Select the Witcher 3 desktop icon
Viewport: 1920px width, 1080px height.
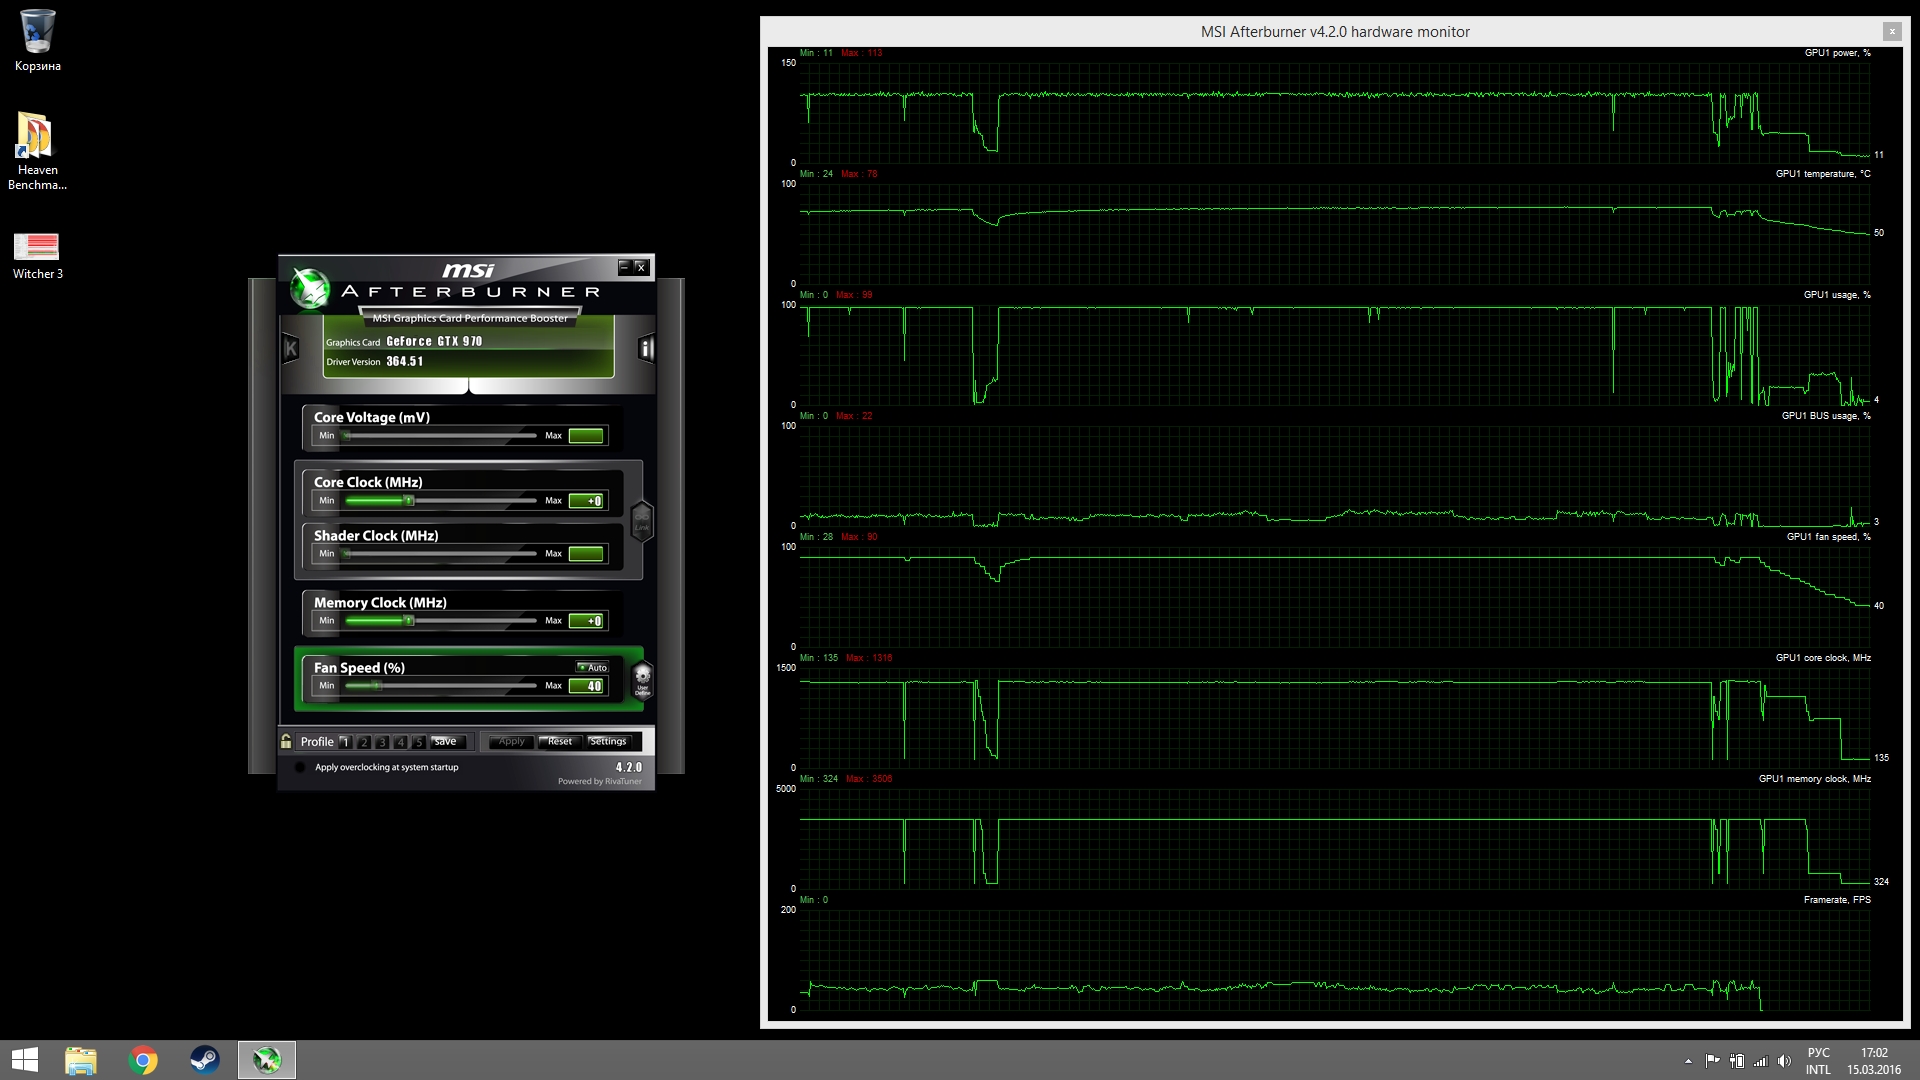point(37,256)
